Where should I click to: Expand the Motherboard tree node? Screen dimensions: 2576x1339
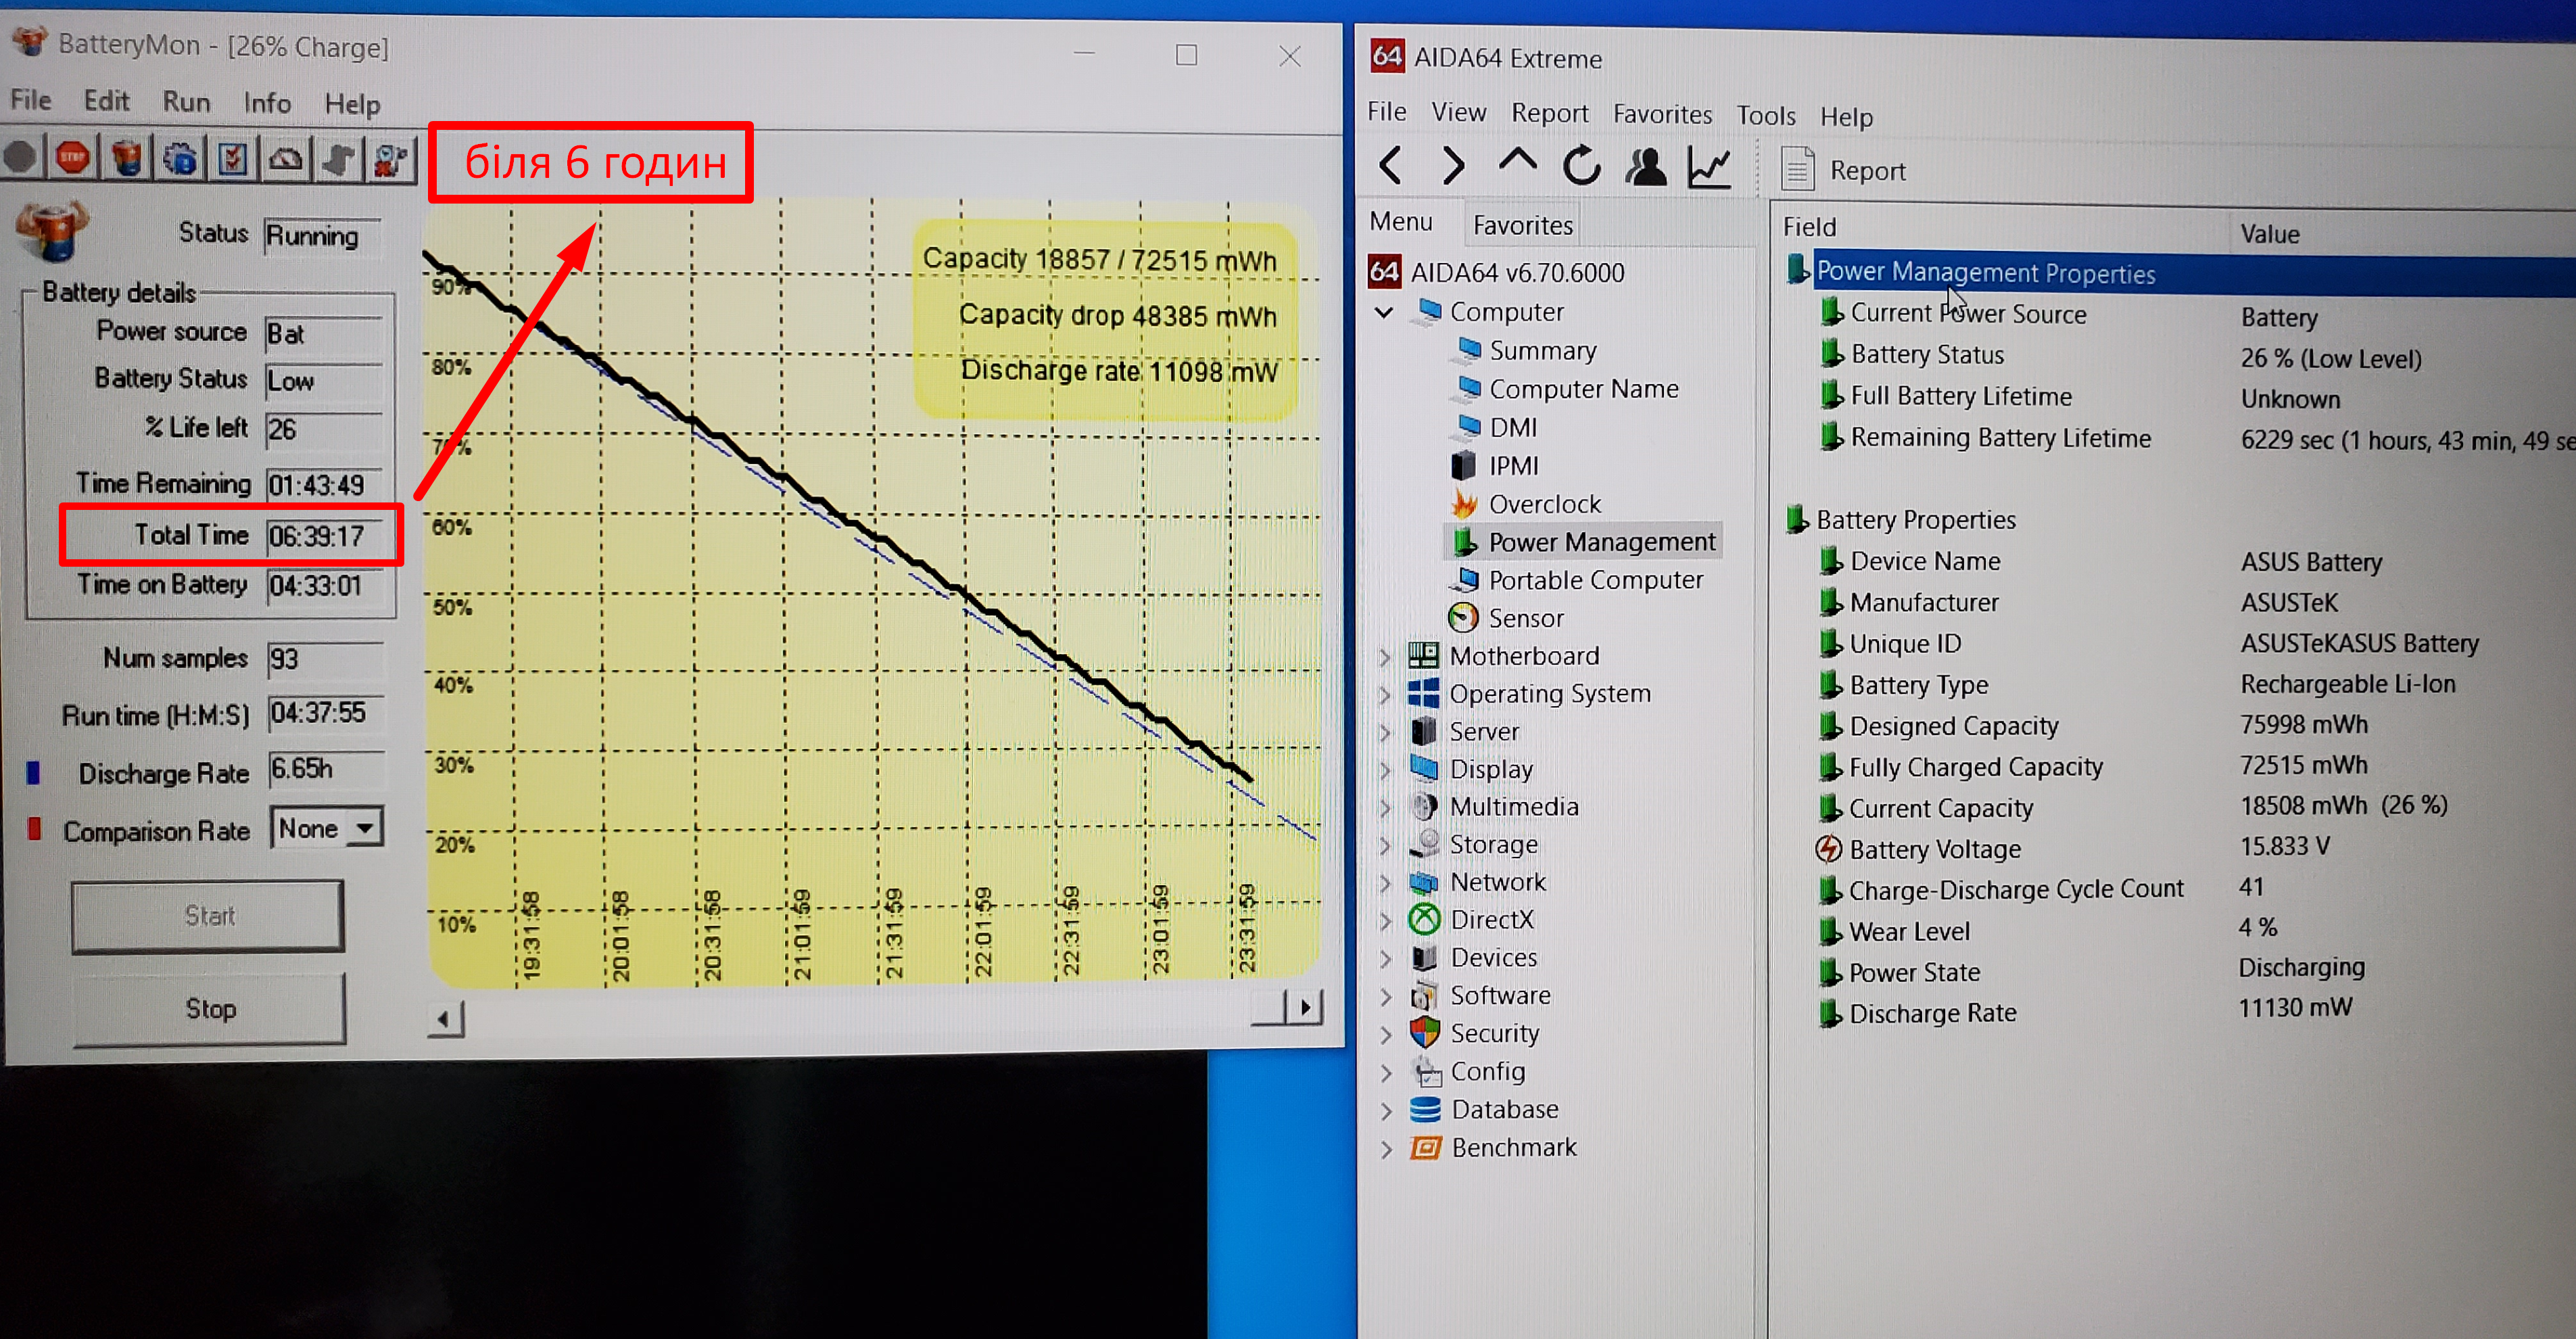coord(1385,657)
